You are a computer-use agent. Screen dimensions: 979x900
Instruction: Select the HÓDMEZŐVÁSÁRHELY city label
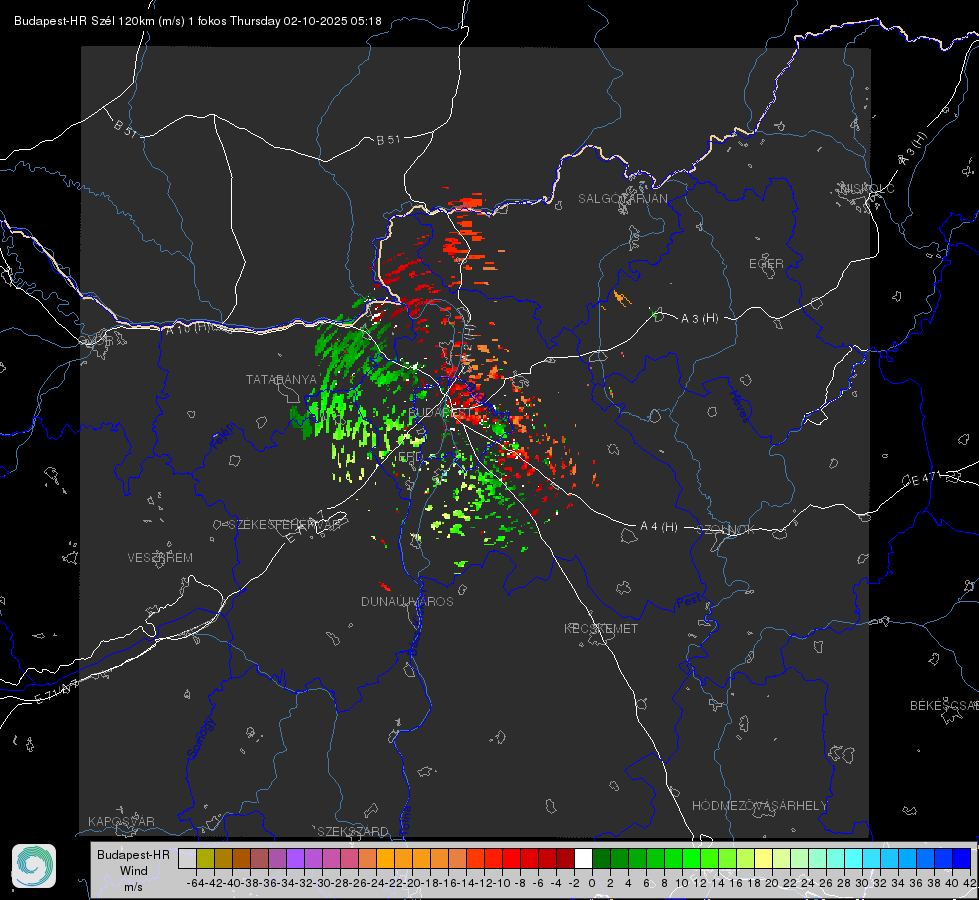coord(759,806)
